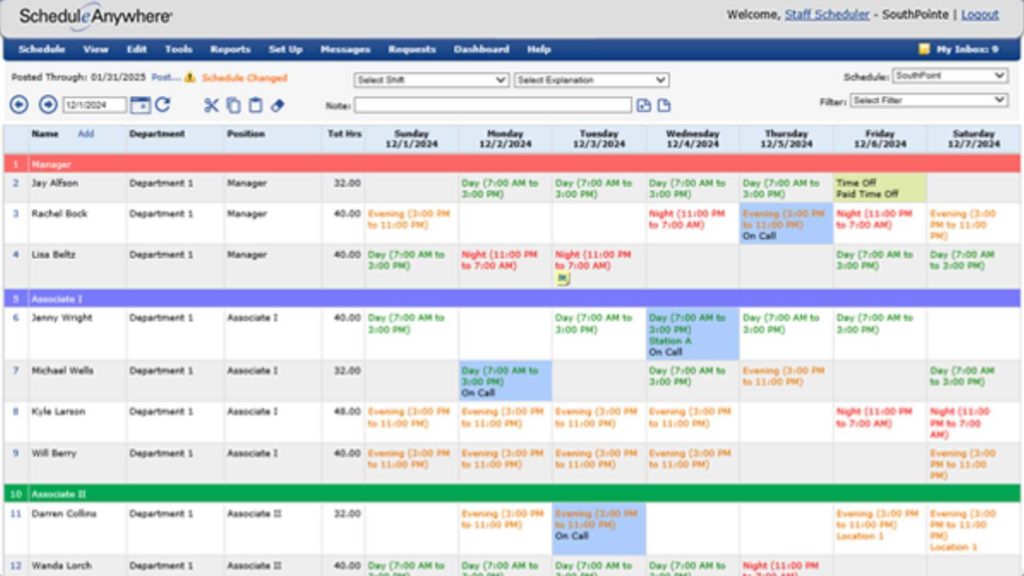
Task: Select the Eraser tool
Action: click(x=278, y=103)
